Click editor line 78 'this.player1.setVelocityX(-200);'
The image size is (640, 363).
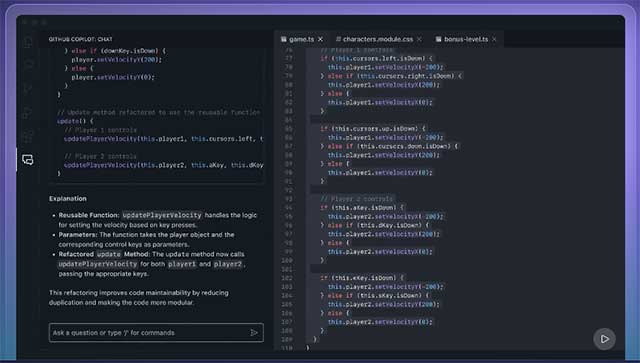385,67
